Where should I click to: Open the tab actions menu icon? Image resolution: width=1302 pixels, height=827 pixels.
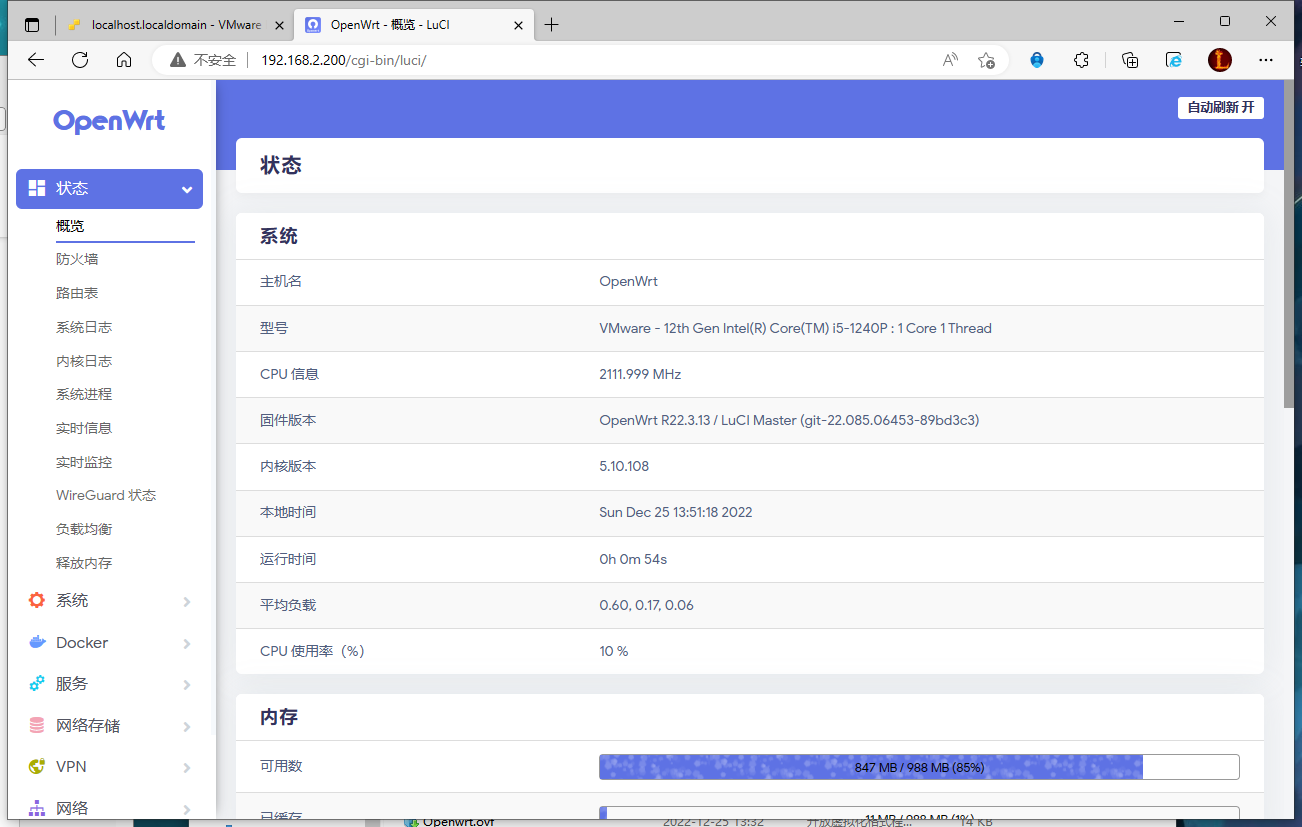32,25
